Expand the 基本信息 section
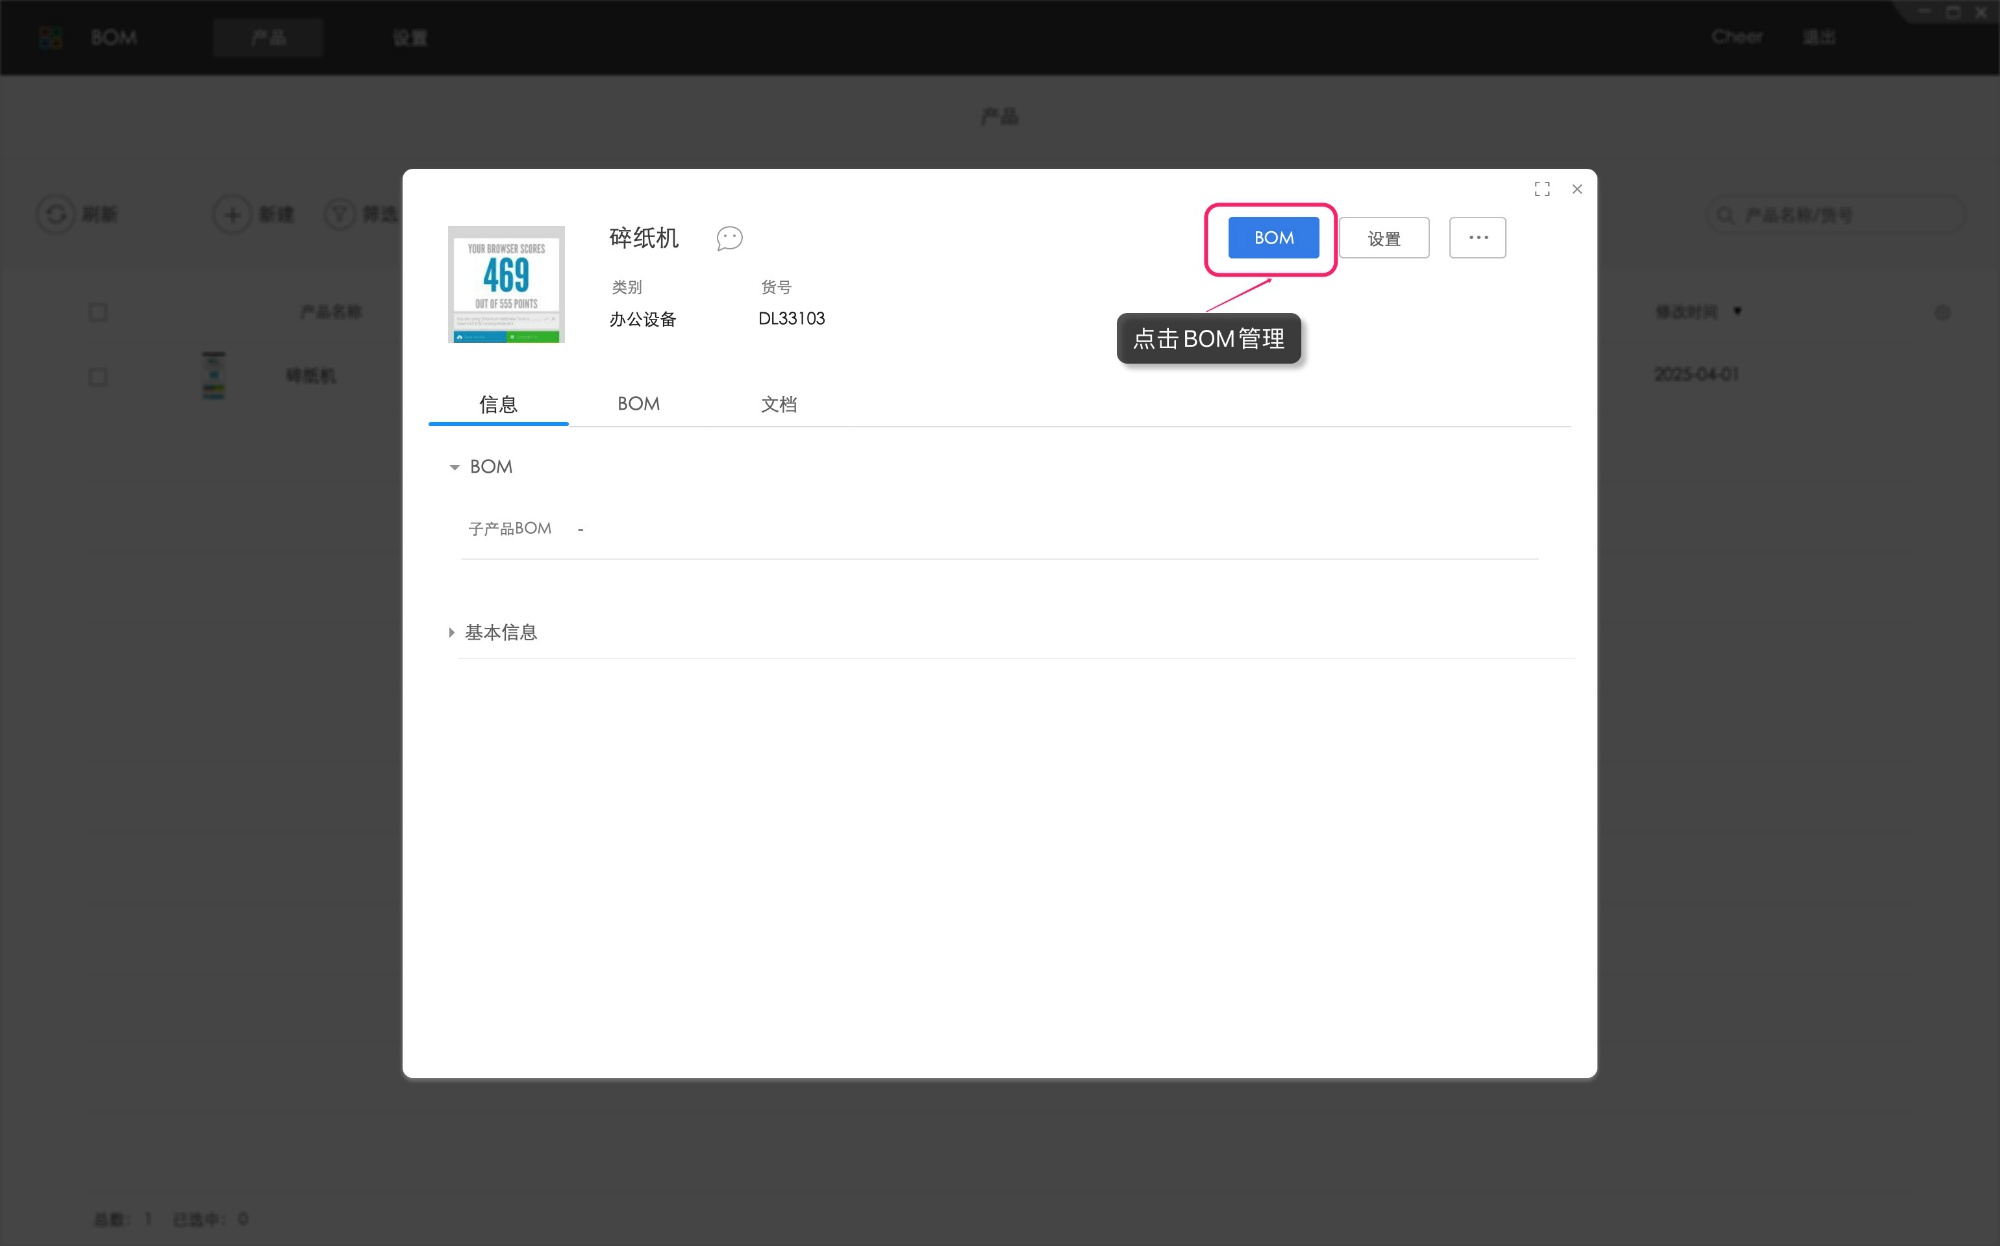This screenshot has height=1246, width=2000. [x=453, y=632]
